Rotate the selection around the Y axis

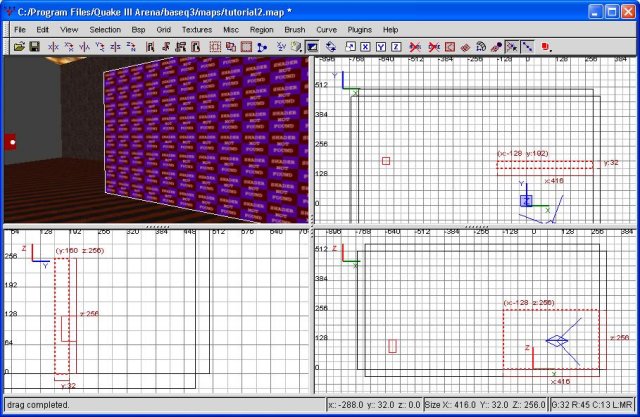(100, 47)
